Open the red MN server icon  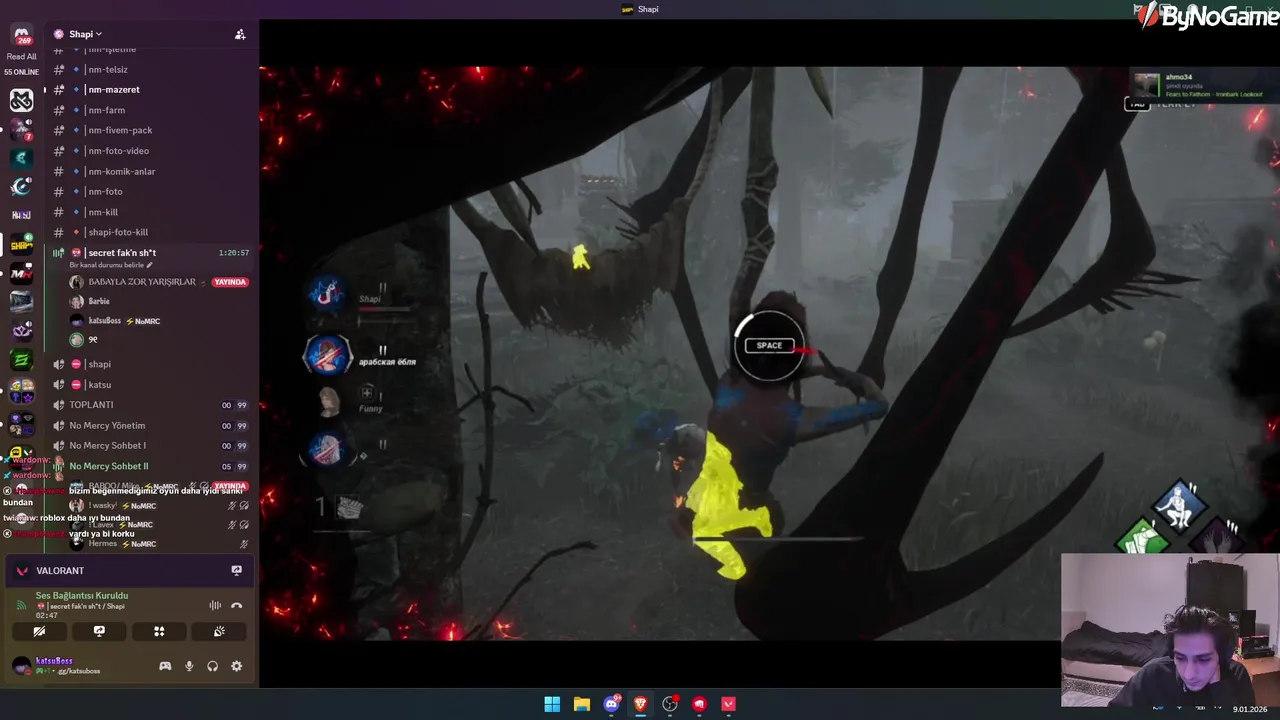coord(21,273)
